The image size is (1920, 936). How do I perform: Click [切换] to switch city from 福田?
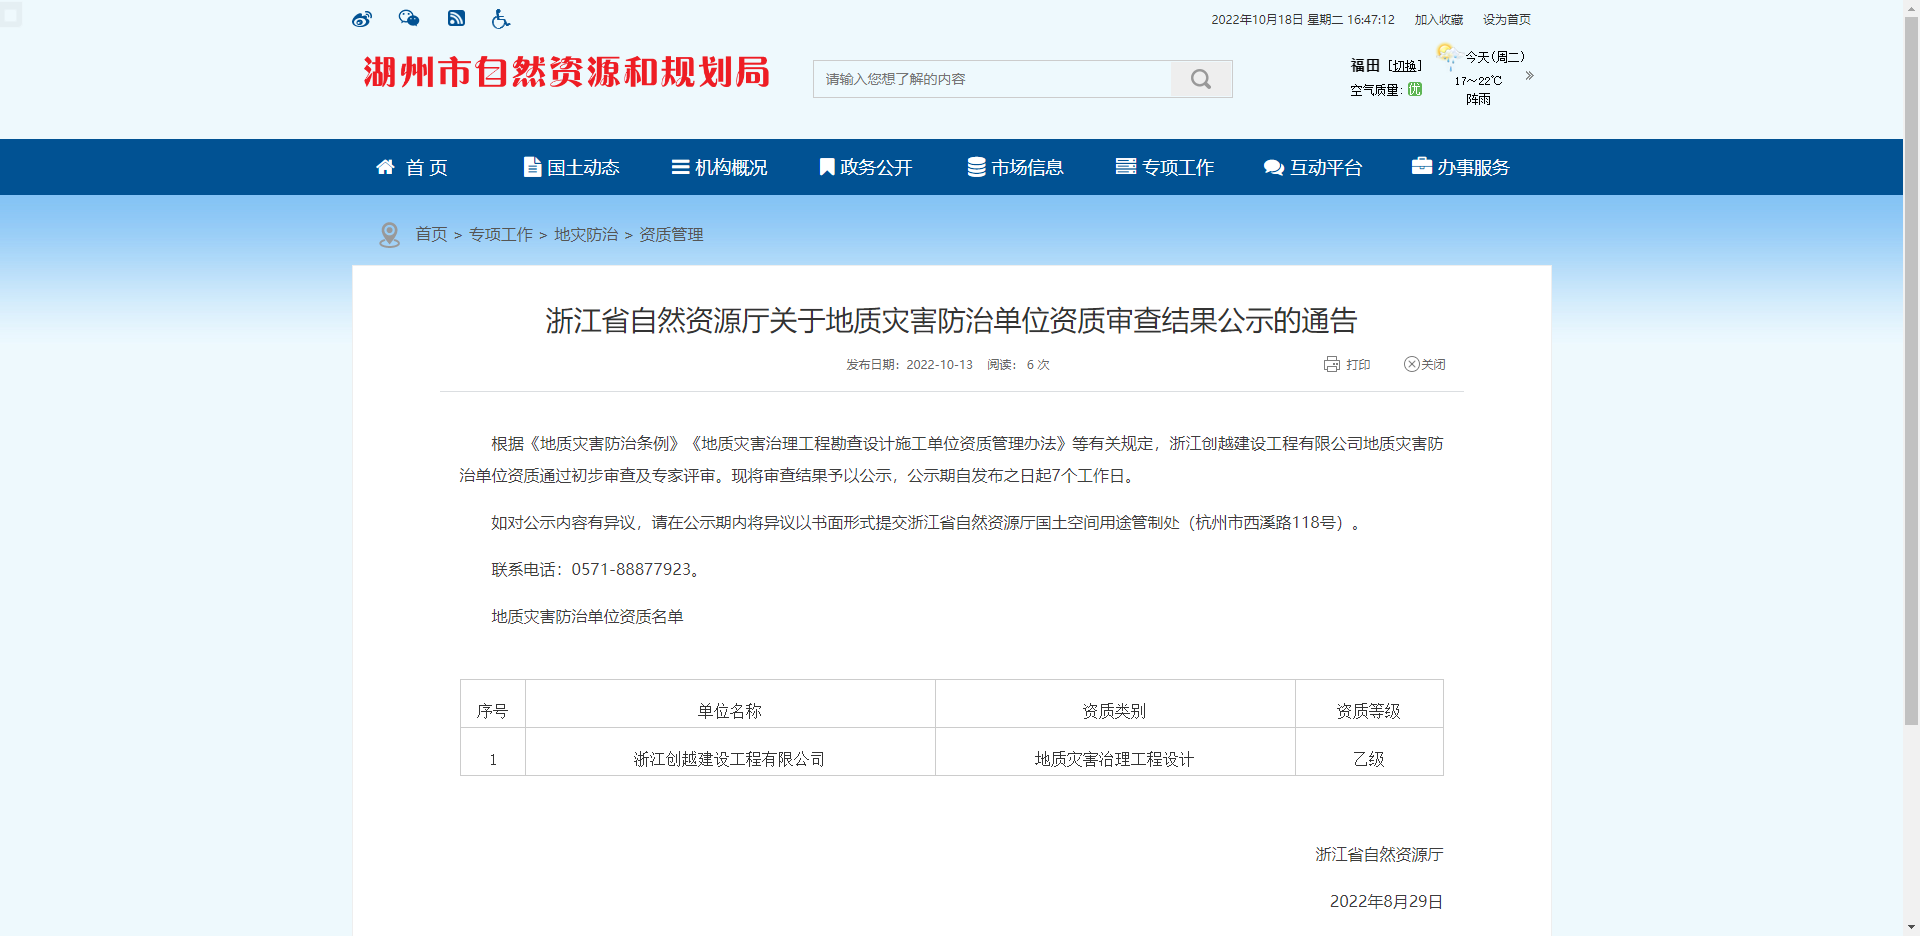point(1404,64)
